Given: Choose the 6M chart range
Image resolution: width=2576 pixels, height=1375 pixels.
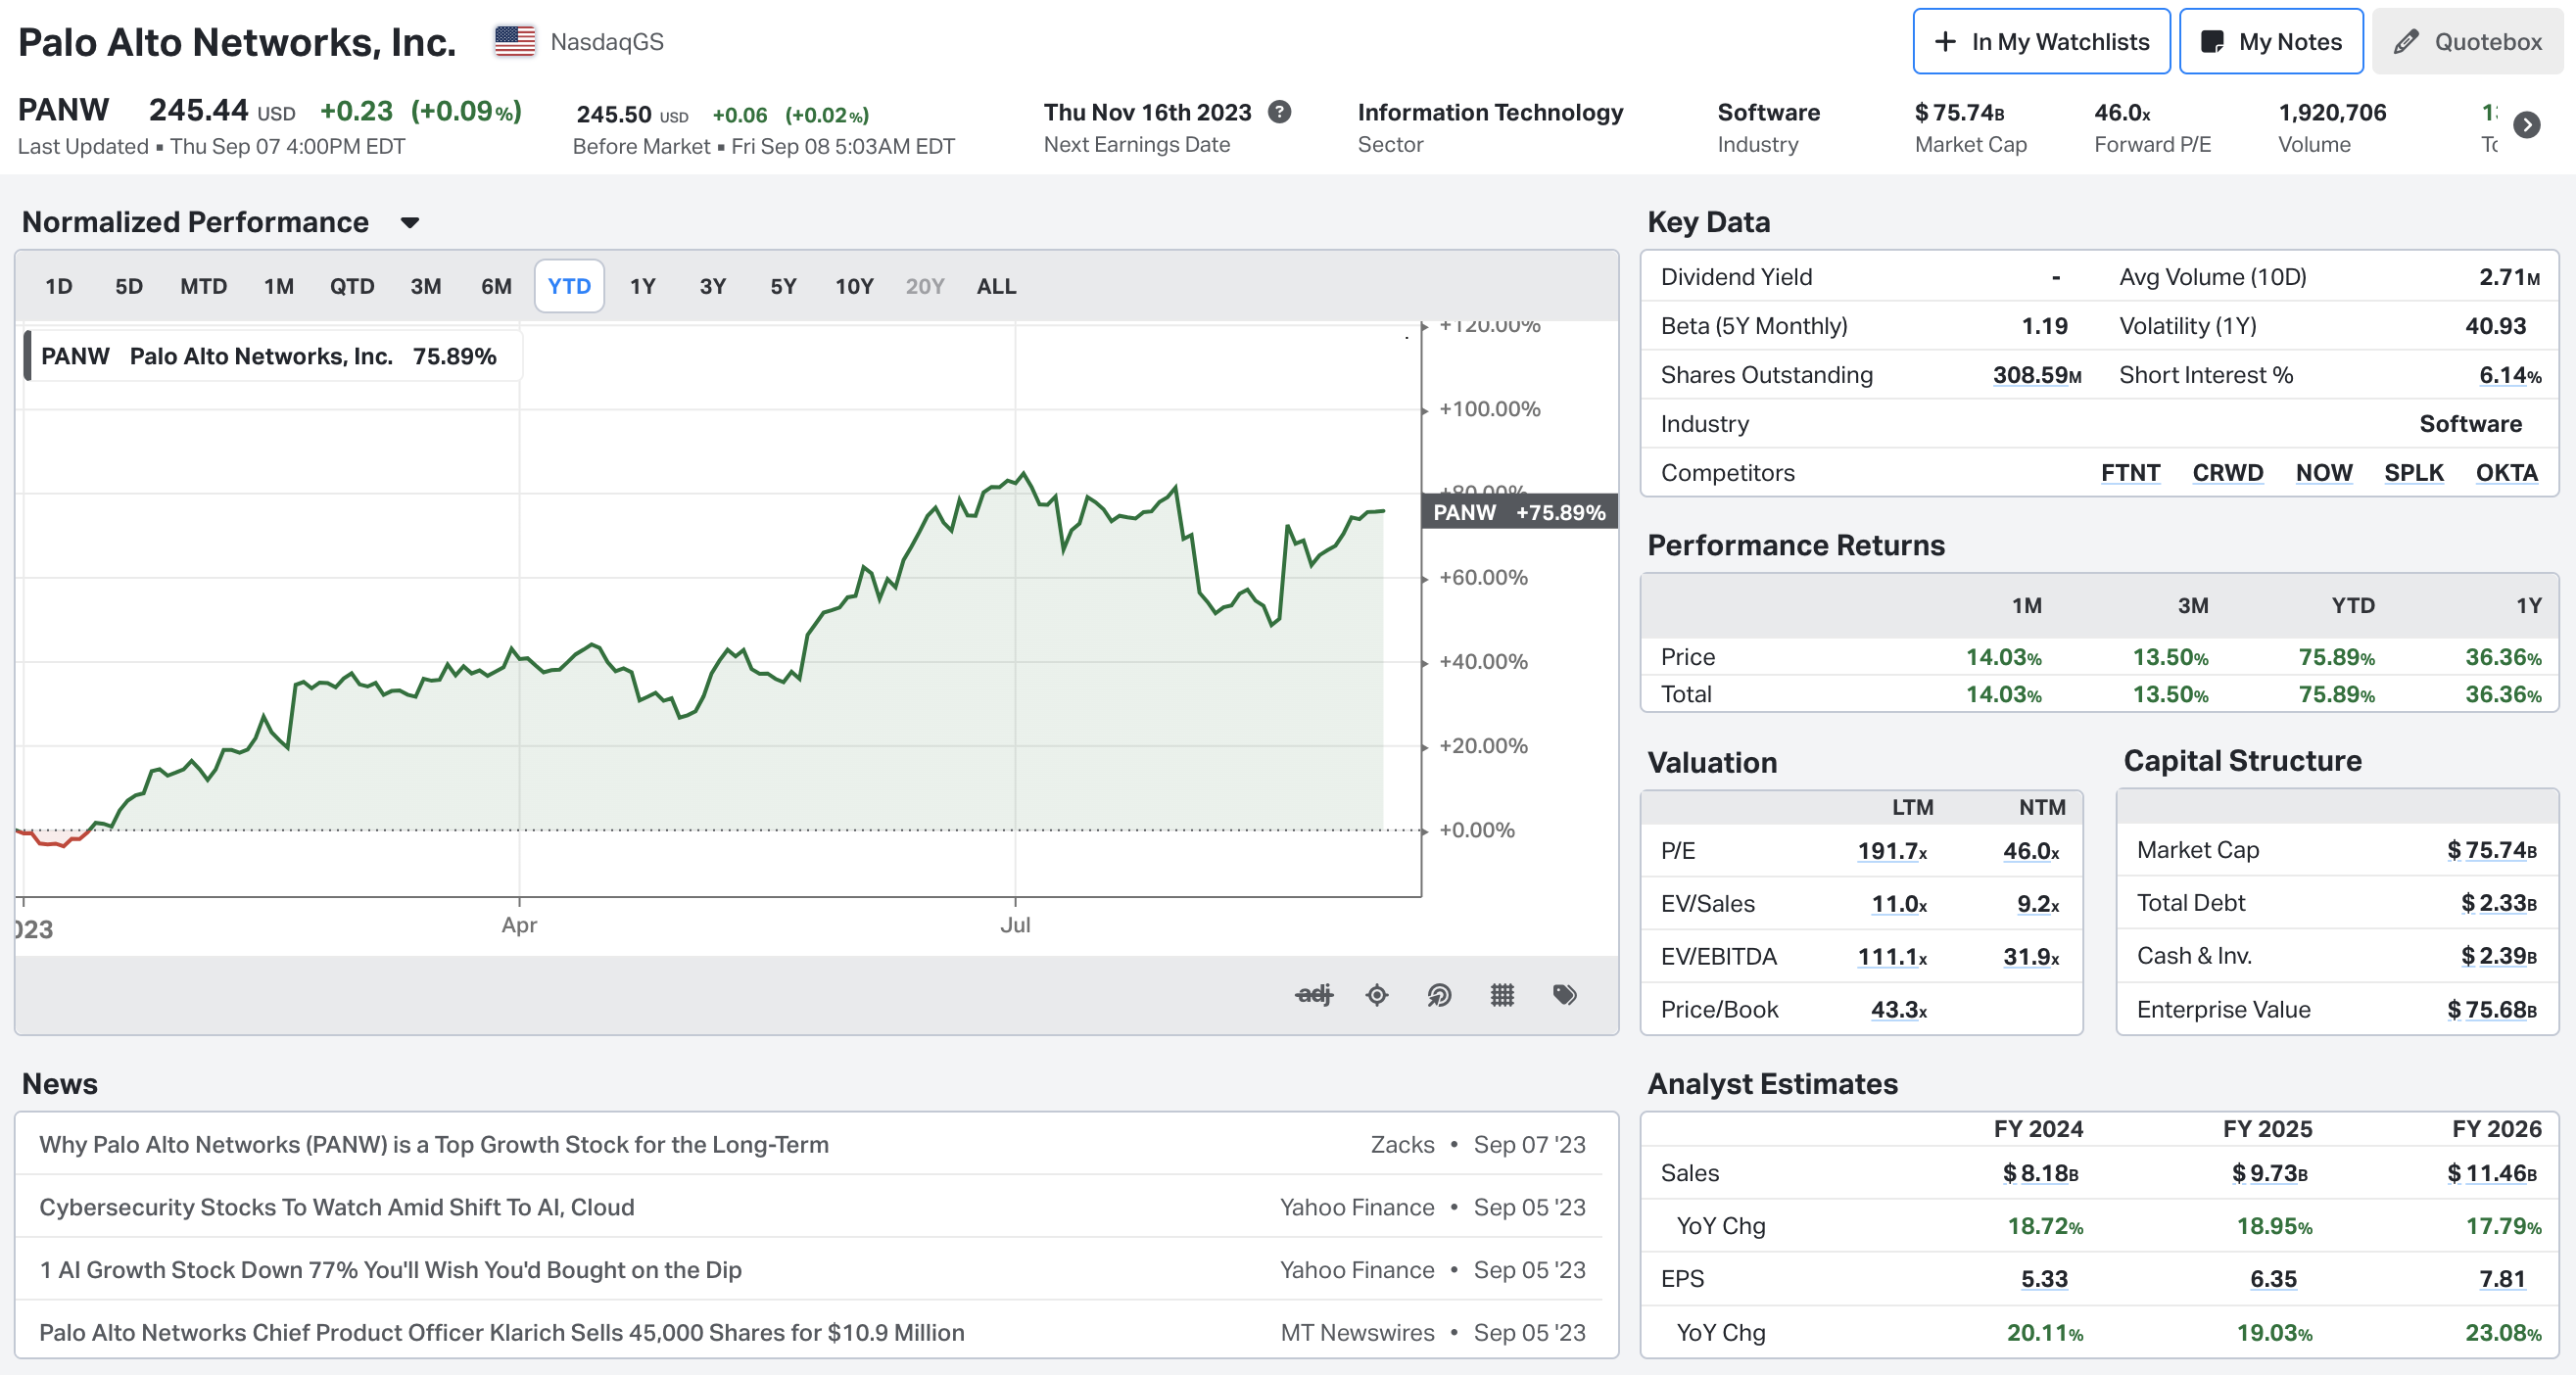Looking at the screenshot, I should click(496, 286).
